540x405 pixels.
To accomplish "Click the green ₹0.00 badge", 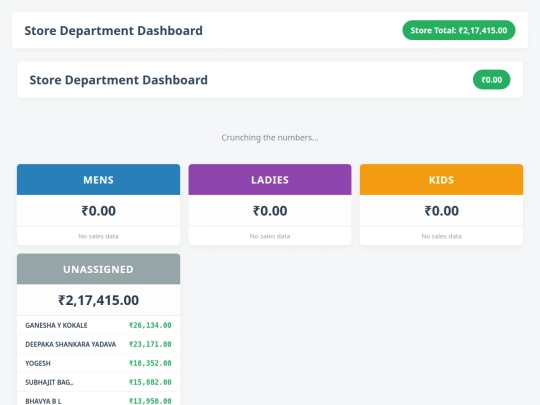I will (491, 80).
